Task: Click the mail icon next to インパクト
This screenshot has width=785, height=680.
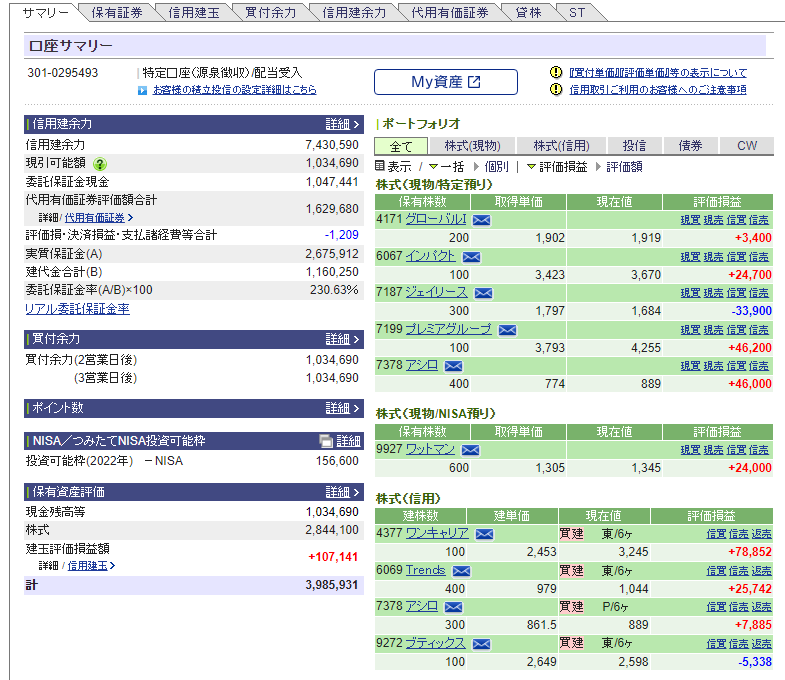Action: coord(471,257)
